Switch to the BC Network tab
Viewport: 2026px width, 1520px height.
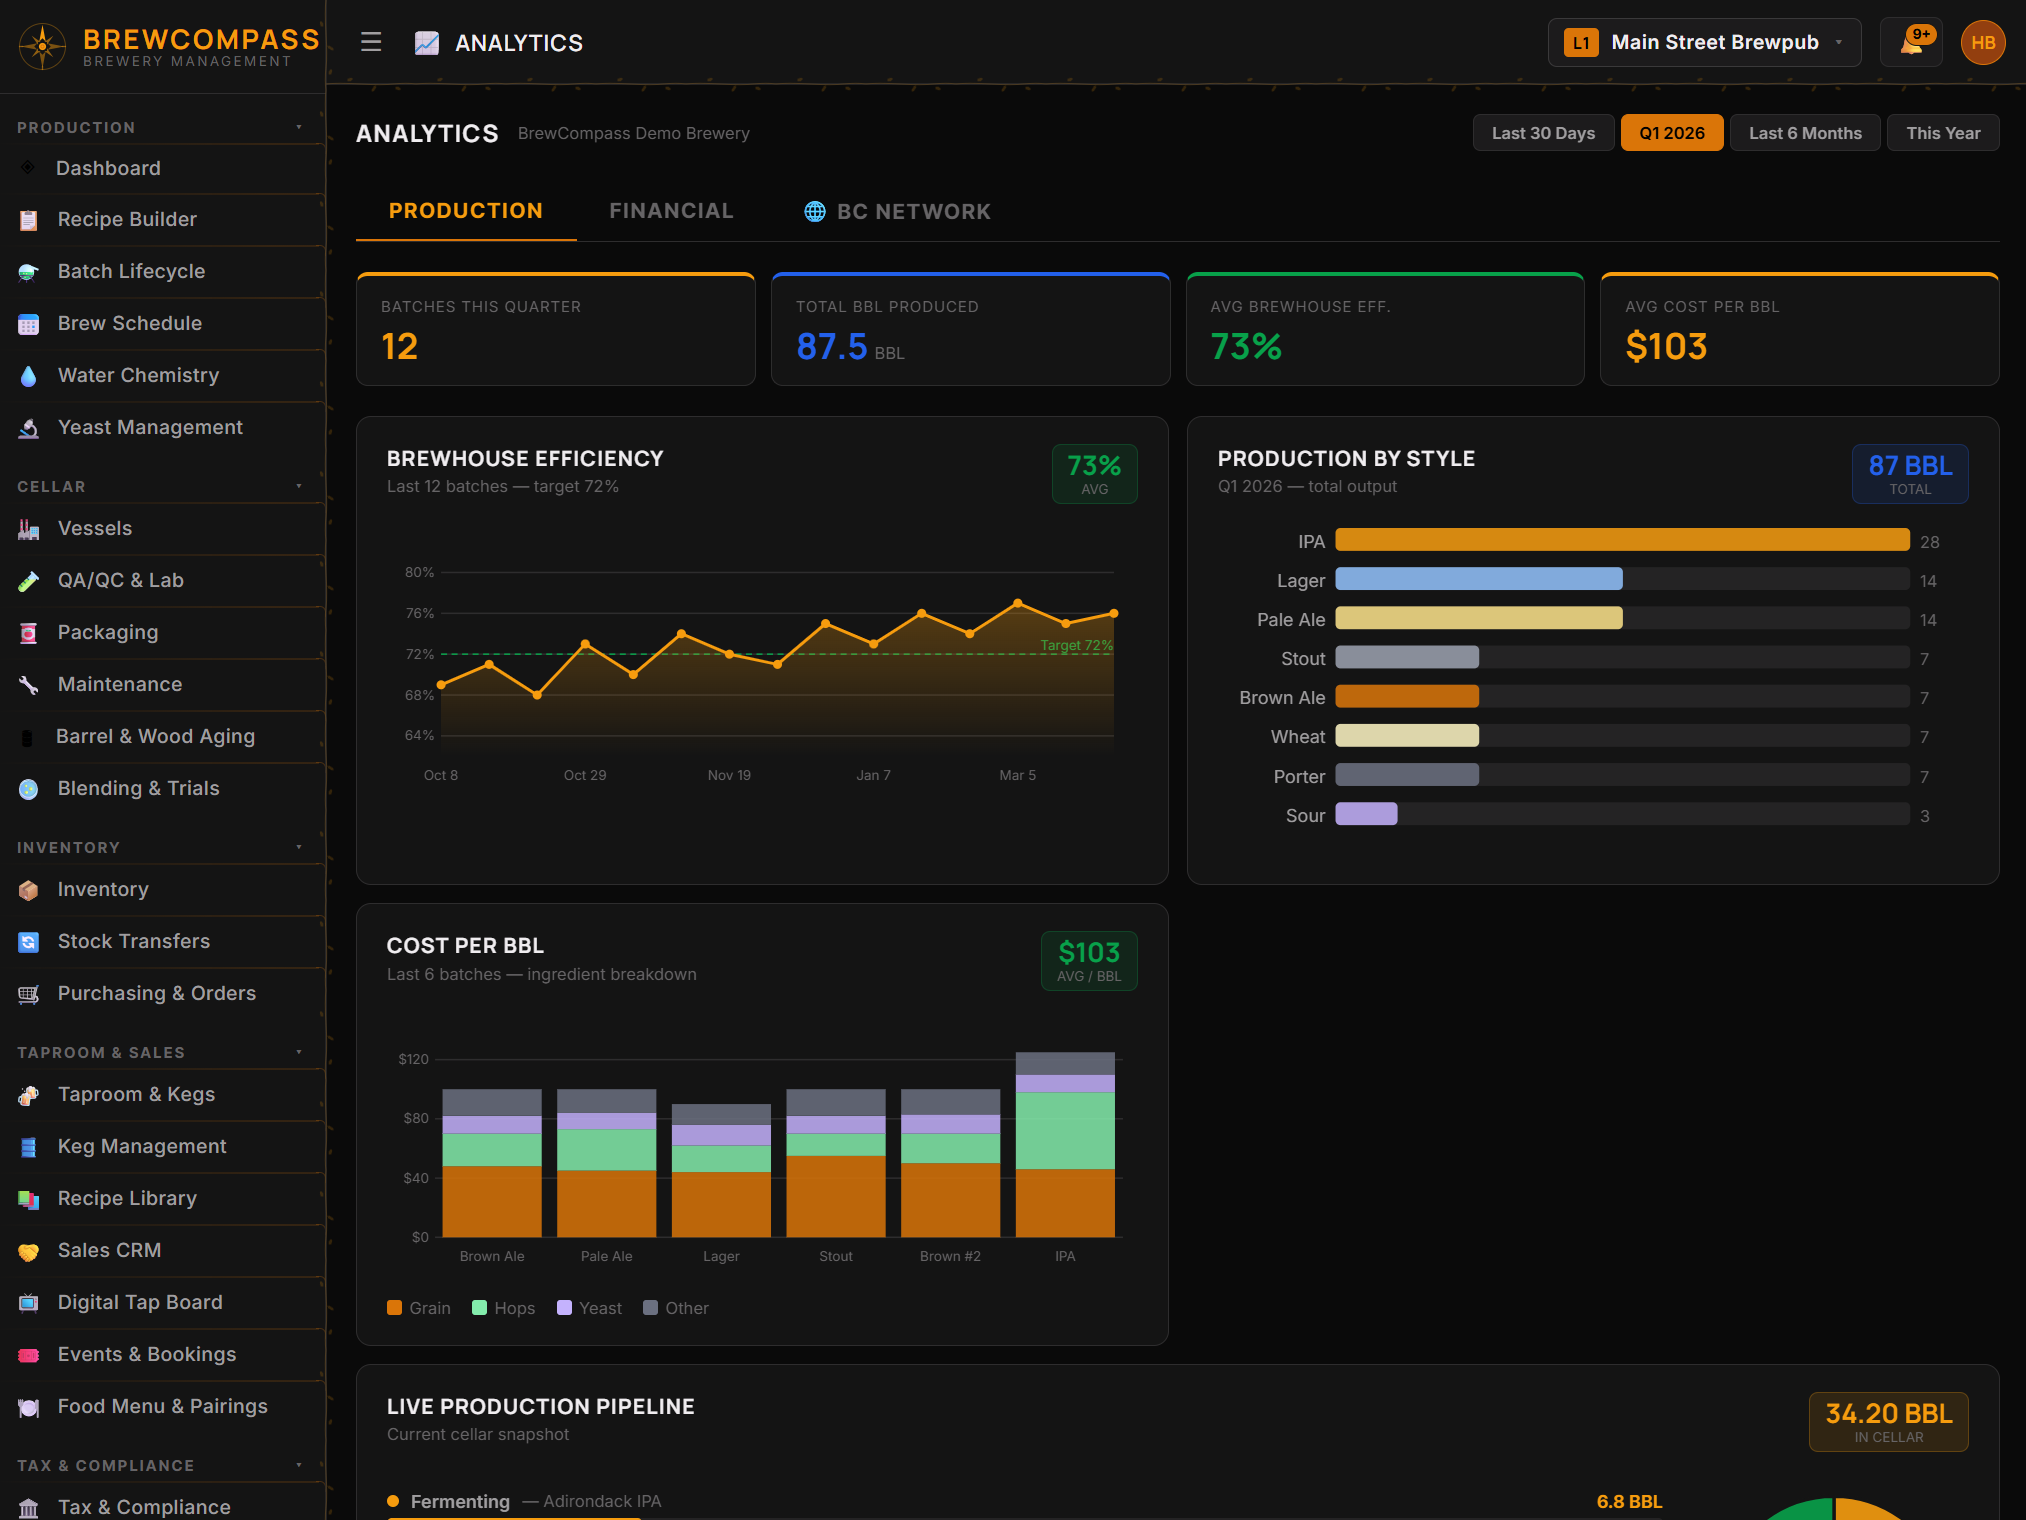[897, 212]
